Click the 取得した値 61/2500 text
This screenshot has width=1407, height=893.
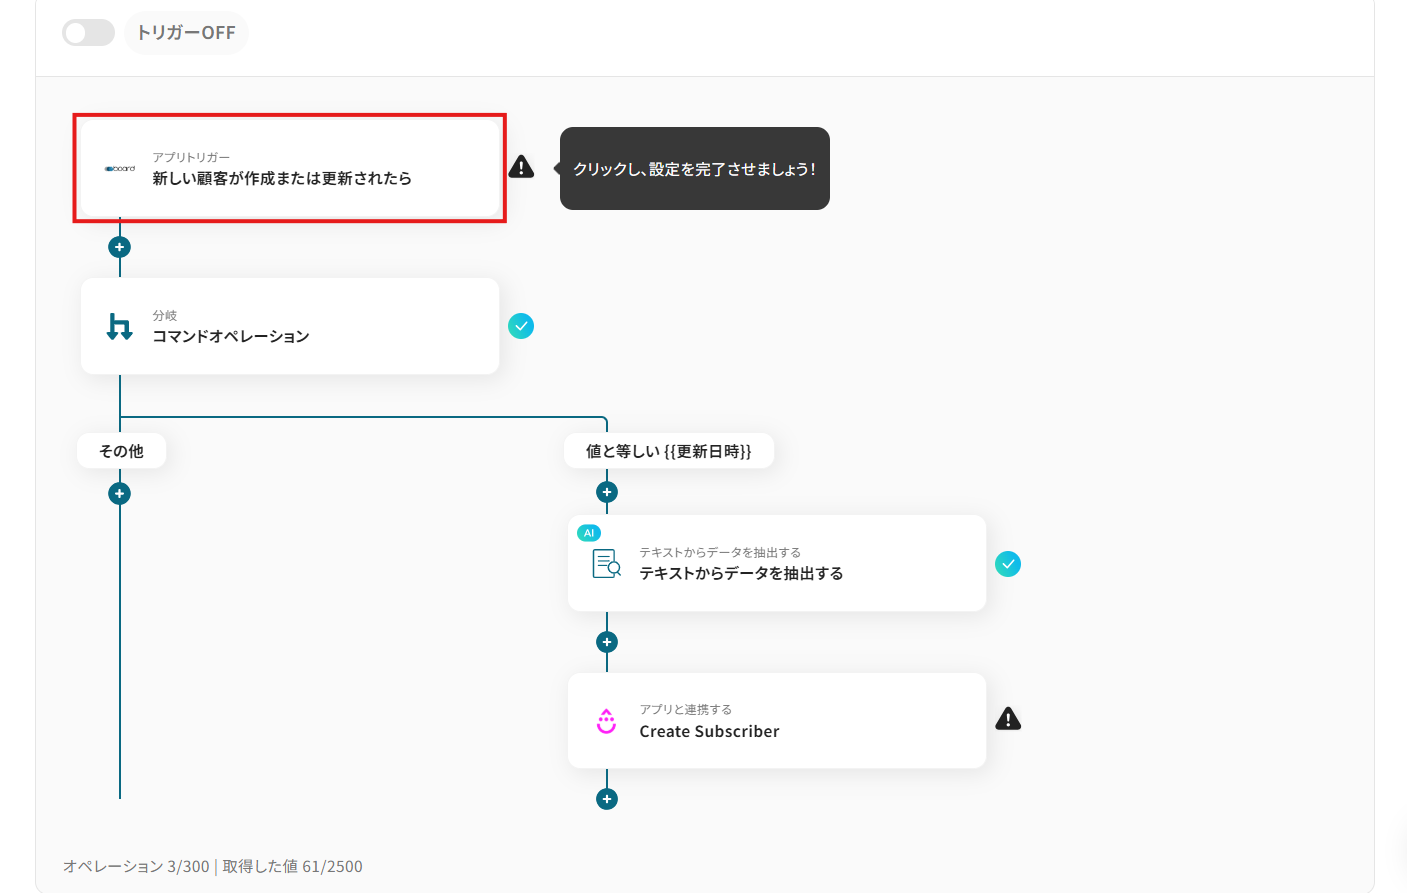[x=292, y=866]
